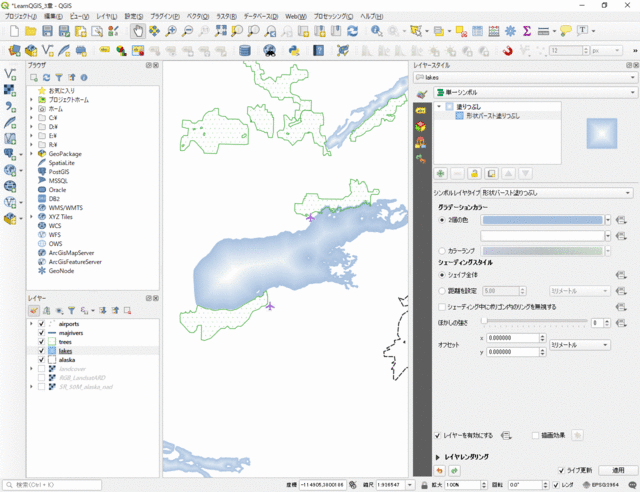The height and width of the screenshot is (492, 640).
Task: Open the Processing Toolbox gear icon
Action: pyautogui.click(x=510, y=31)
